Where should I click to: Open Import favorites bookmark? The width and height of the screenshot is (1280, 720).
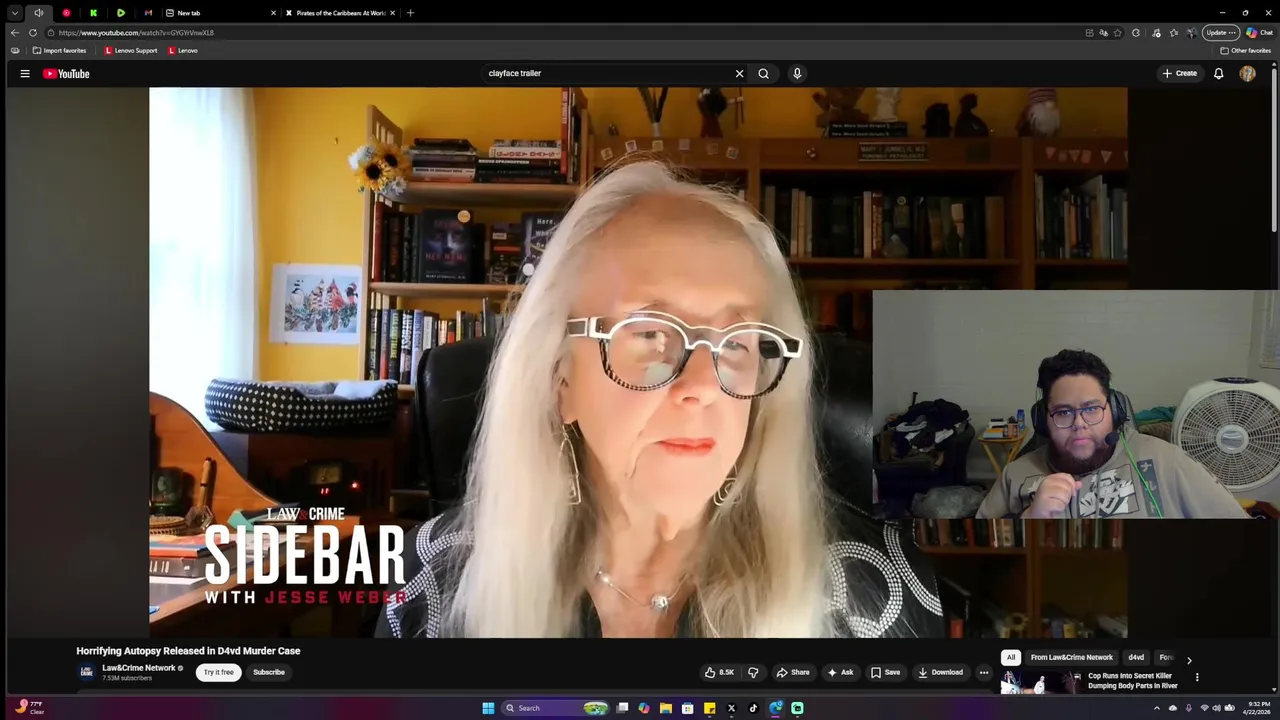[x=59, y=50]
